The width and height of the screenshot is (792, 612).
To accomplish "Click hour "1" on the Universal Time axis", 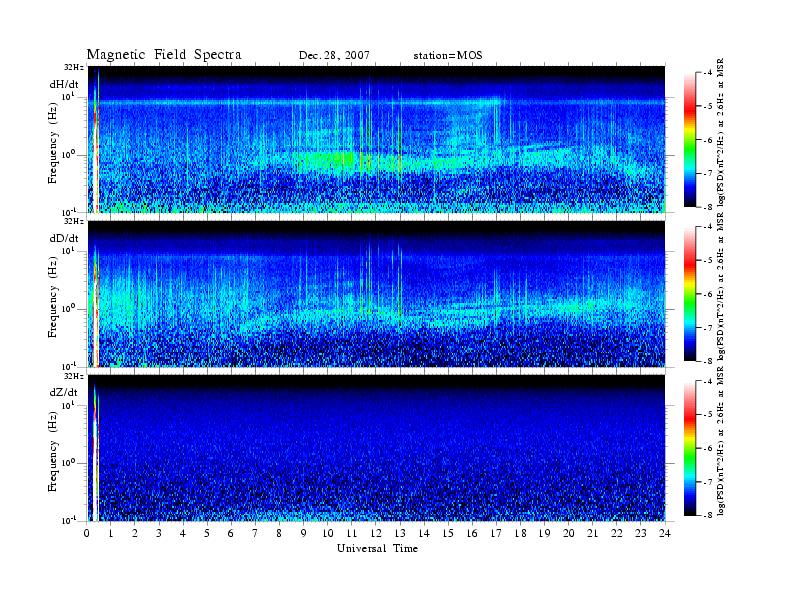I will [111, 534].
